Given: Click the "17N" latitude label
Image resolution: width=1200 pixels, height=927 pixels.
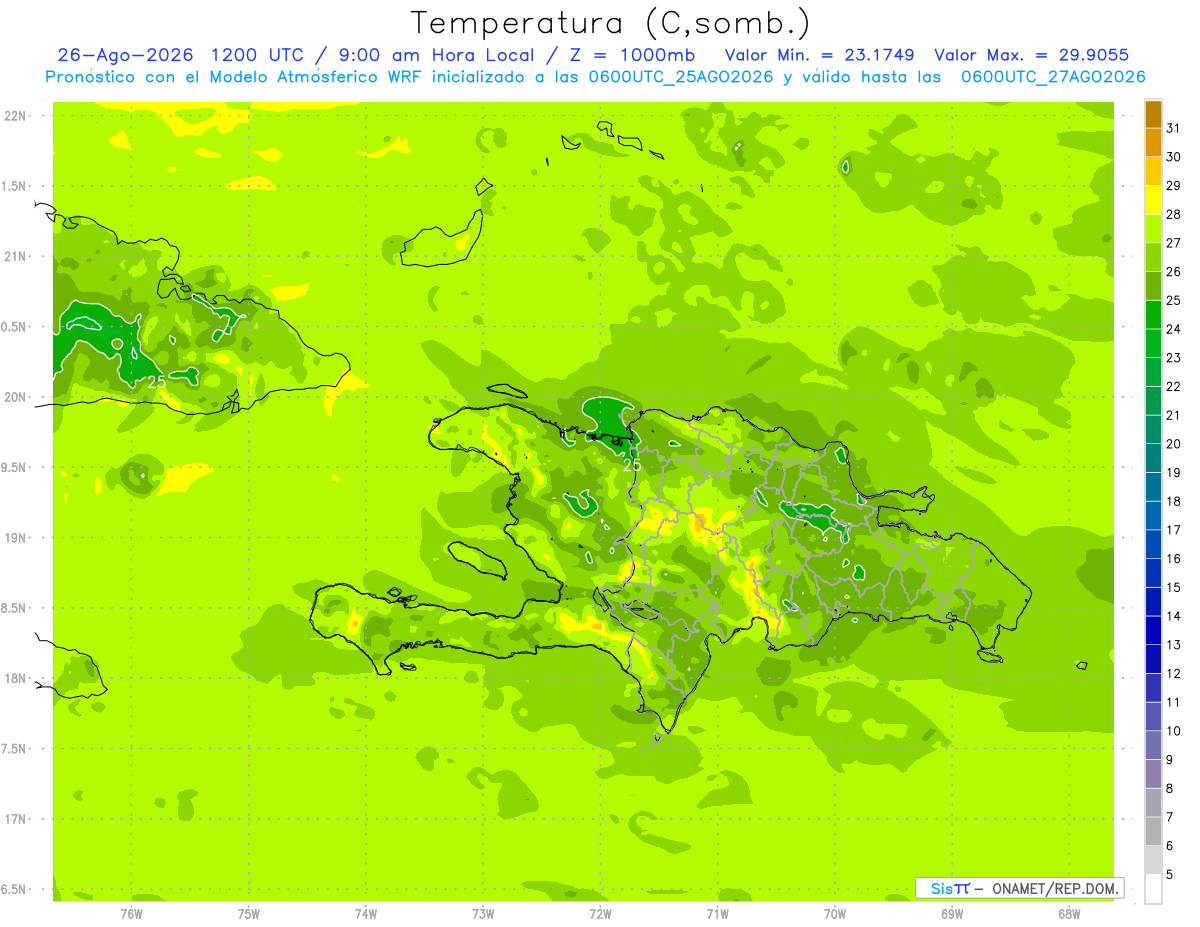Looking at the screenshot, I should coord(16,819).
